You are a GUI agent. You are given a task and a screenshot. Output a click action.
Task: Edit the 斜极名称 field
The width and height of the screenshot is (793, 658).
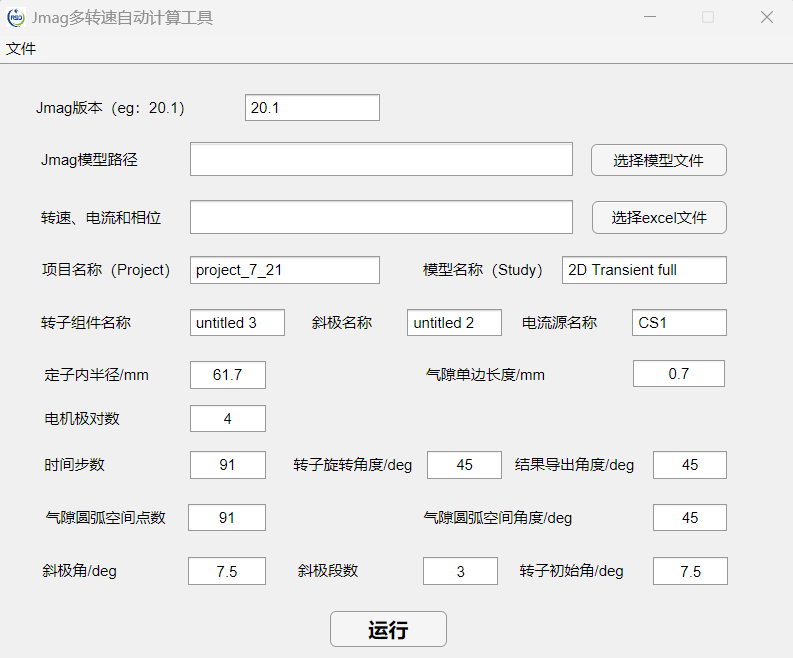click(453, 323)
